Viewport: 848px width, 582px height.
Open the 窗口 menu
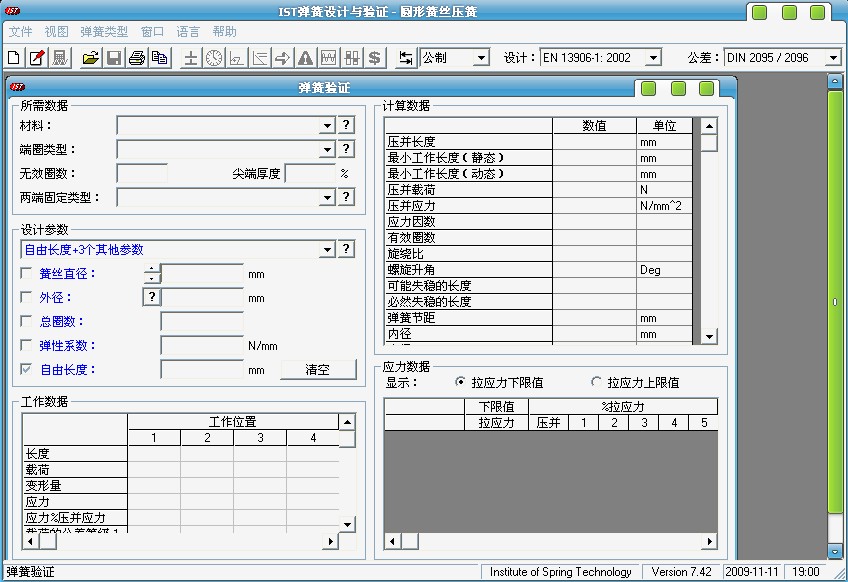point(152,32)
